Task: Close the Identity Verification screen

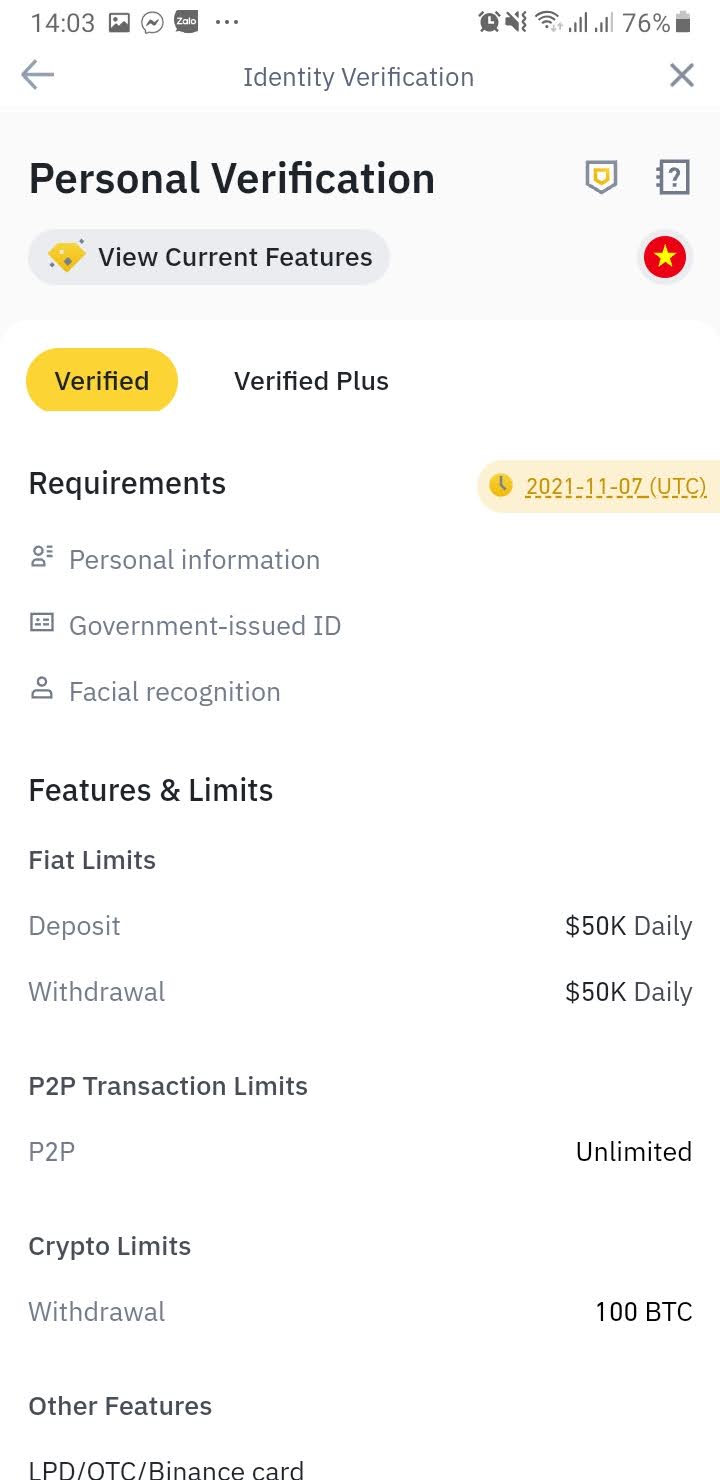Action: (x=682, y=76)
